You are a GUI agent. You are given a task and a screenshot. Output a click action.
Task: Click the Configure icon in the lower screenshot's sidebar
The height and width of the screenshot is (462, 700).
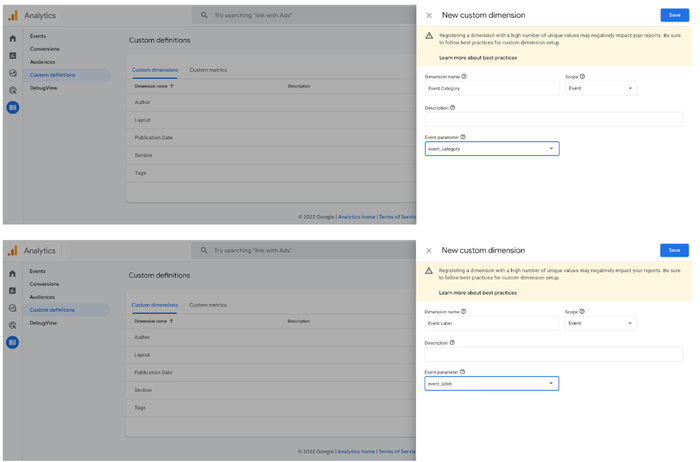[13, 342]
